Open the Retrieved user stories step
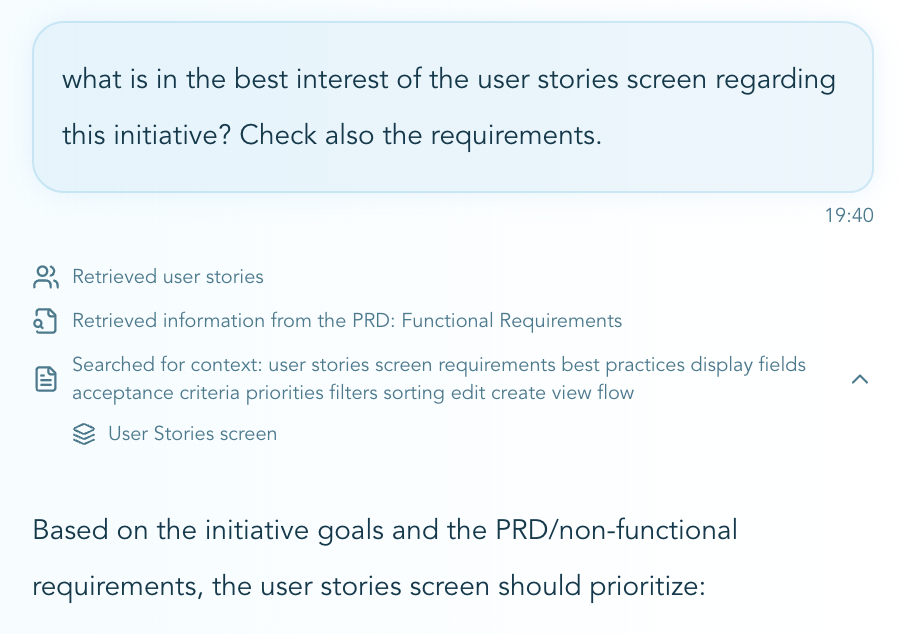Image resolution: width=922 pixels, height=634 pixels. click(168, 277)
